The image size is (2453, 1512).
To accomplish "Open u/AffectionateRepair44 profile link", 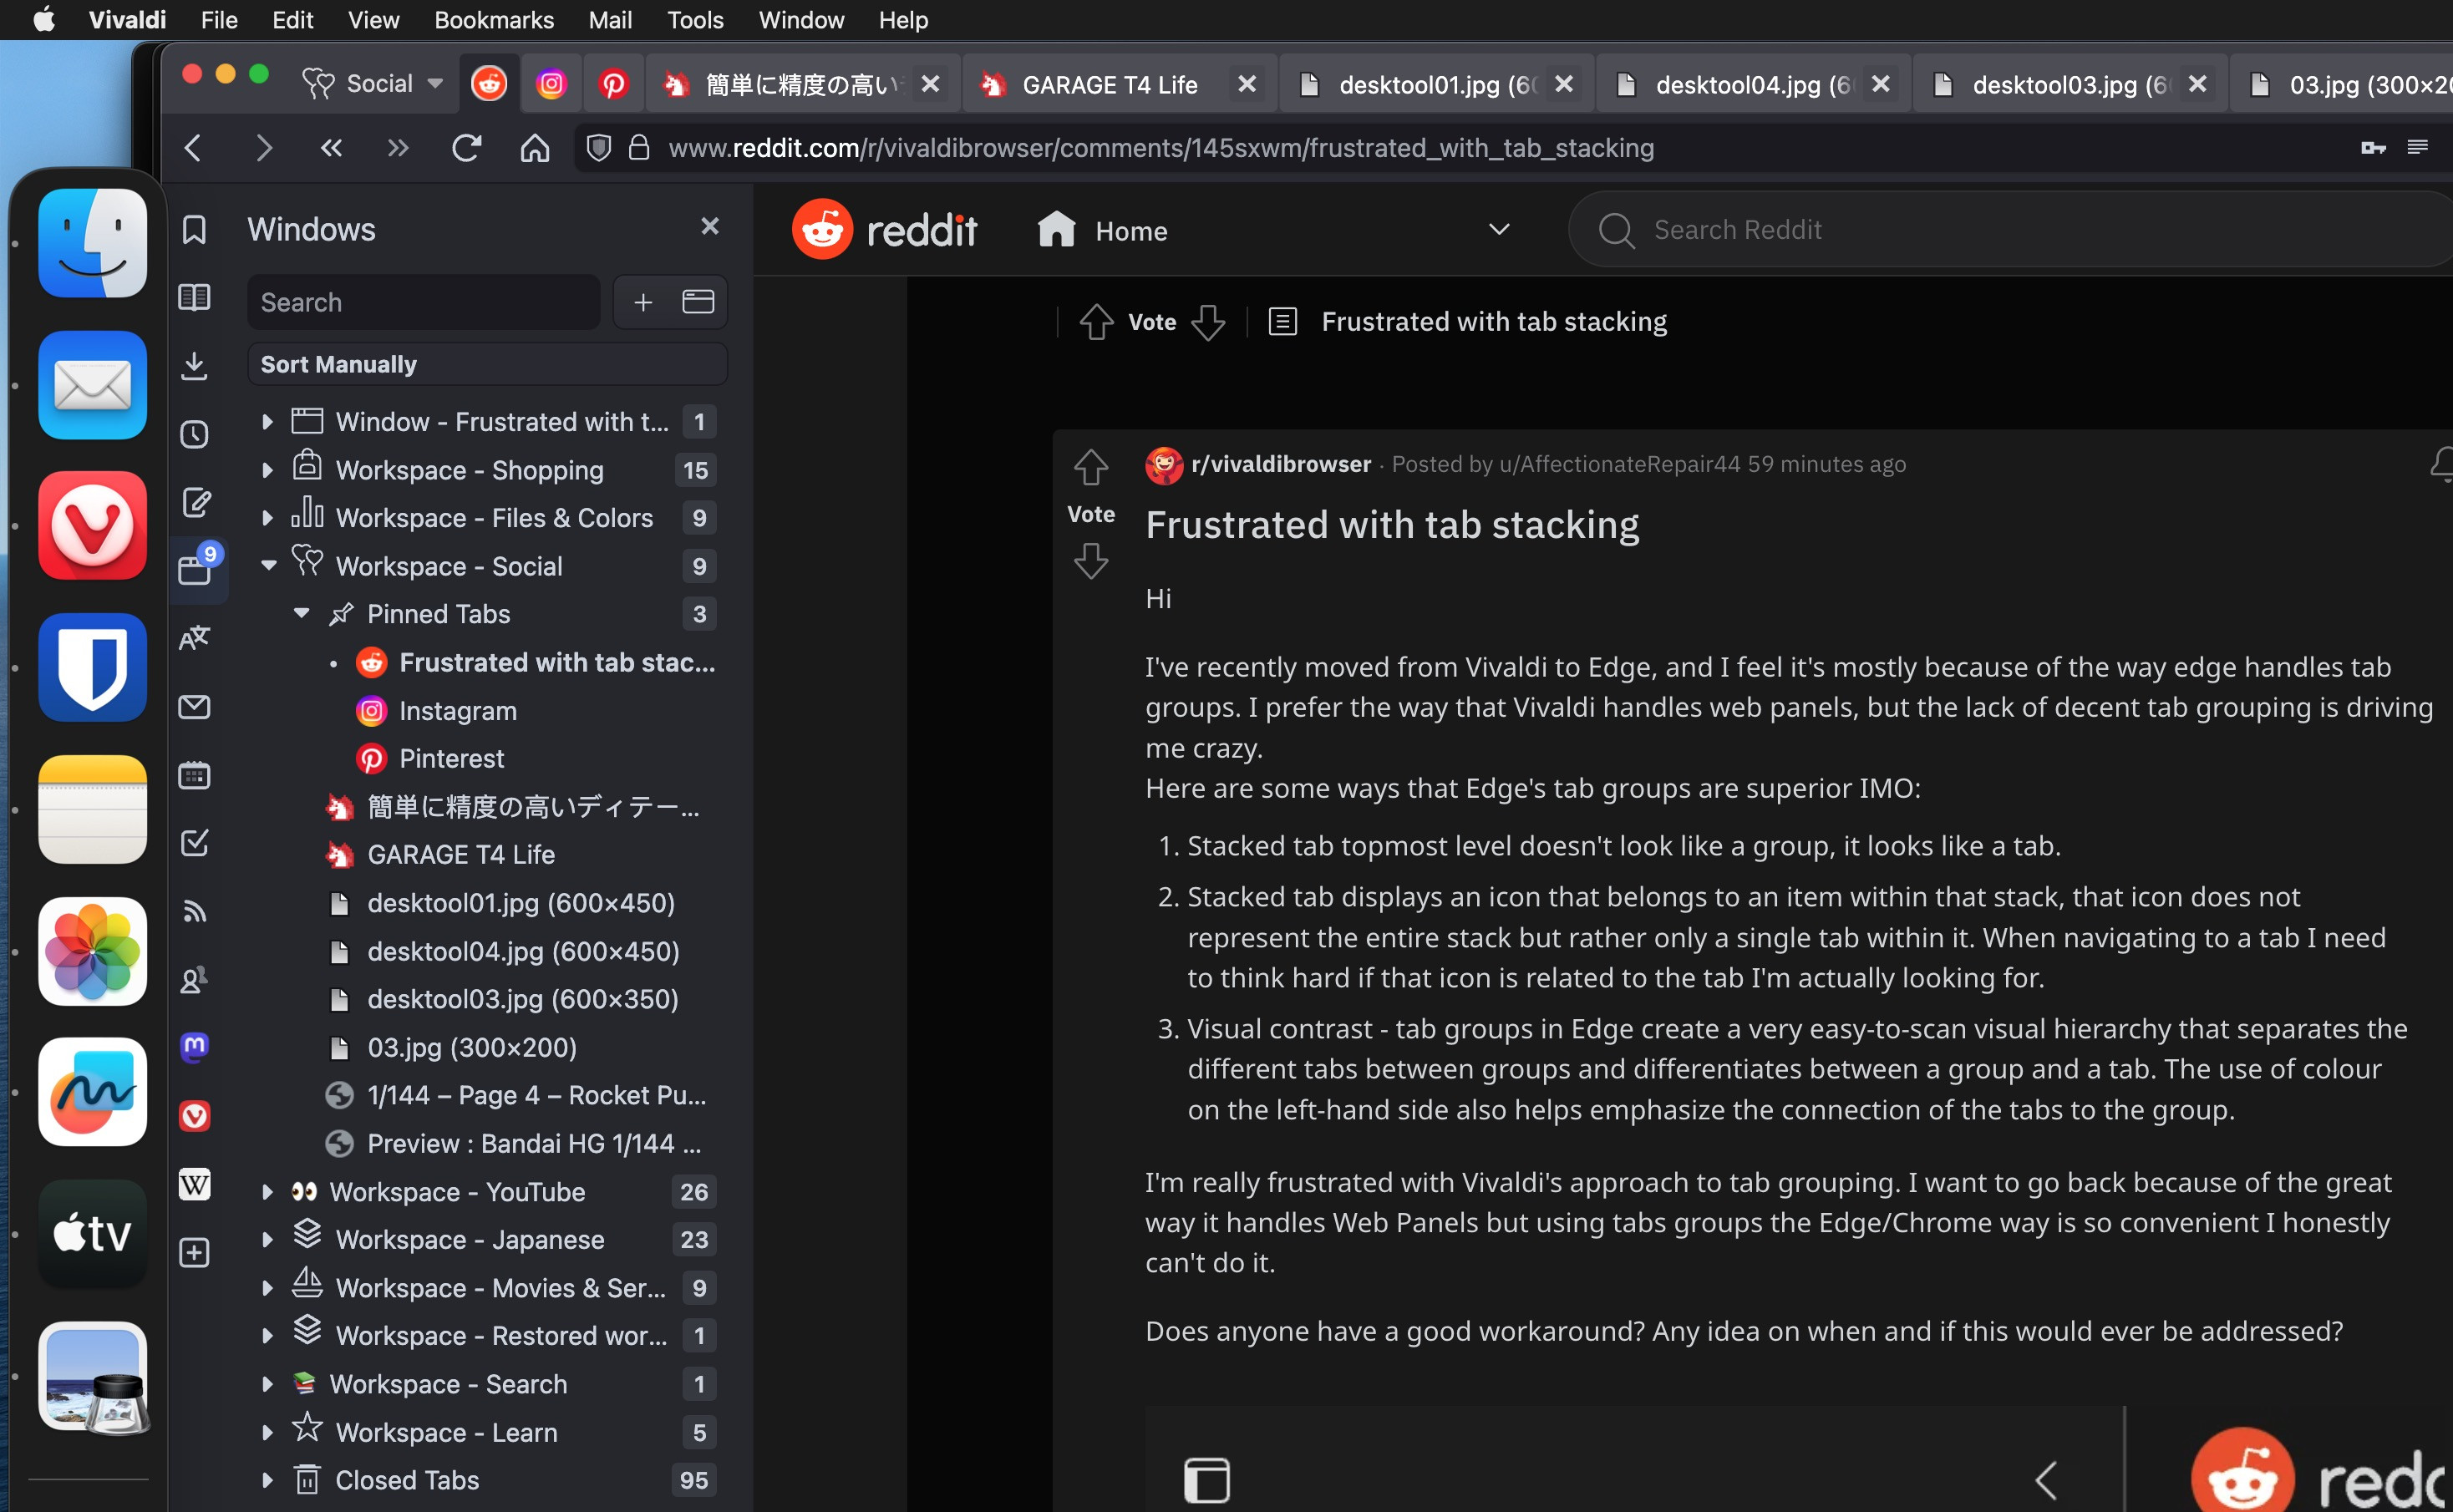I will pos(1620,464).
